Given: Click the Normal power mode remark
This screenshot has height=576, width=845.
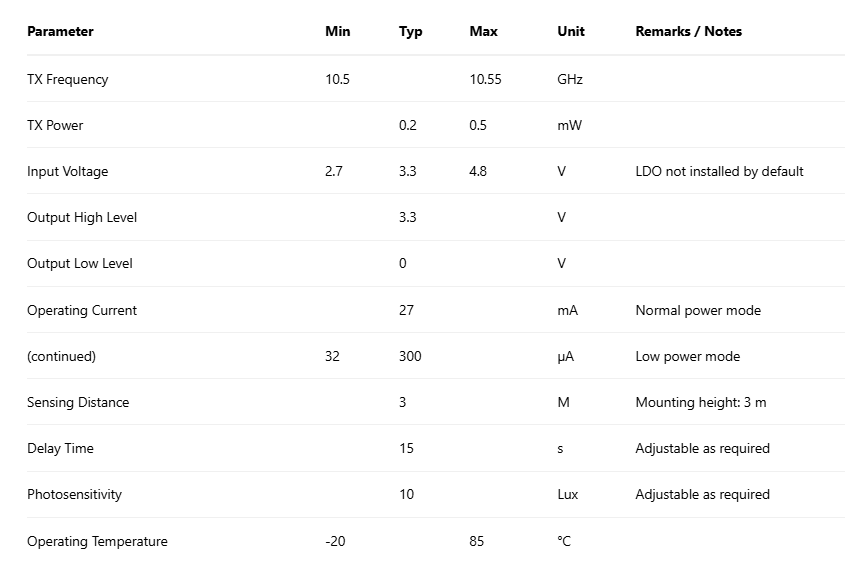Looking at the screenshot, I should [x=698, y=310].
